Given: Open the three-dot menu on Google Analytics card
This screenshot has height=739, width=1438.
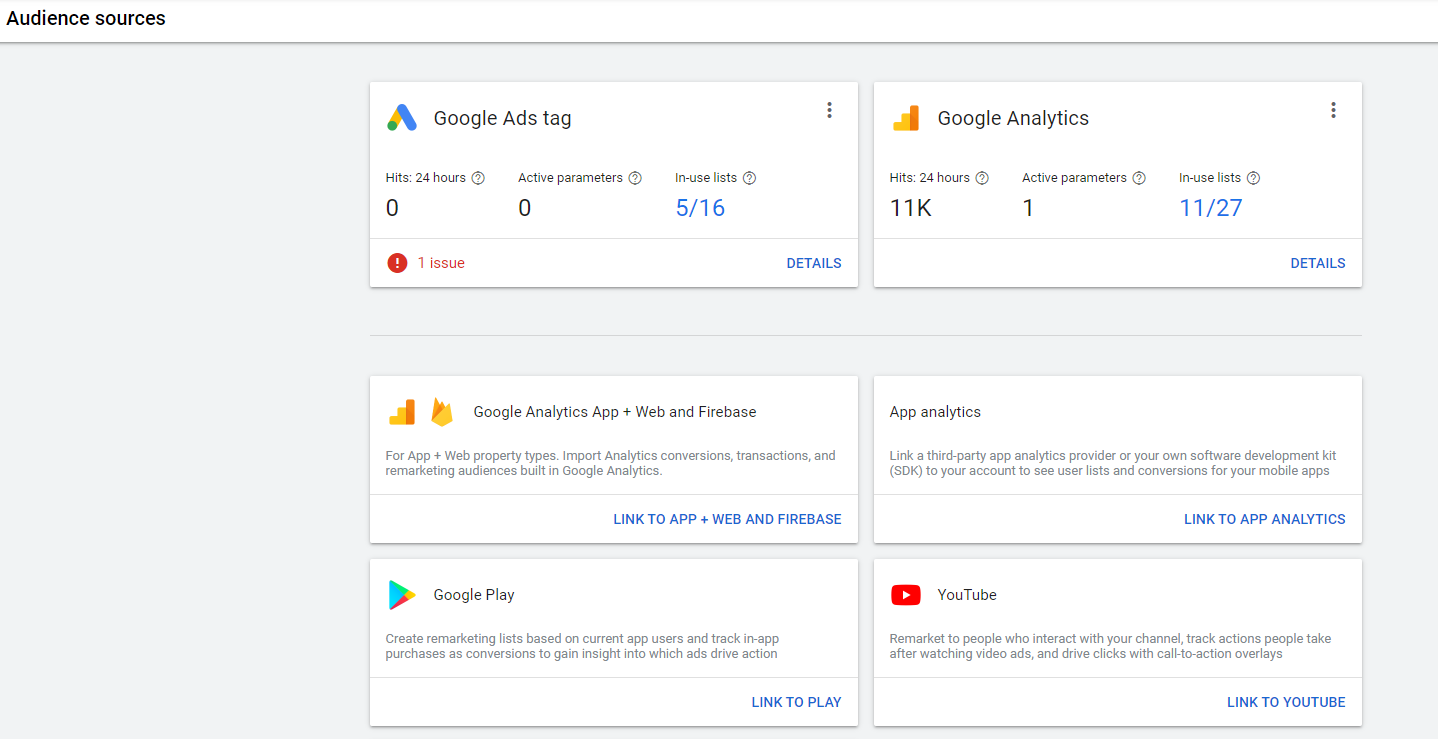Looking at the screenshot, I should tap(1333, 110).
